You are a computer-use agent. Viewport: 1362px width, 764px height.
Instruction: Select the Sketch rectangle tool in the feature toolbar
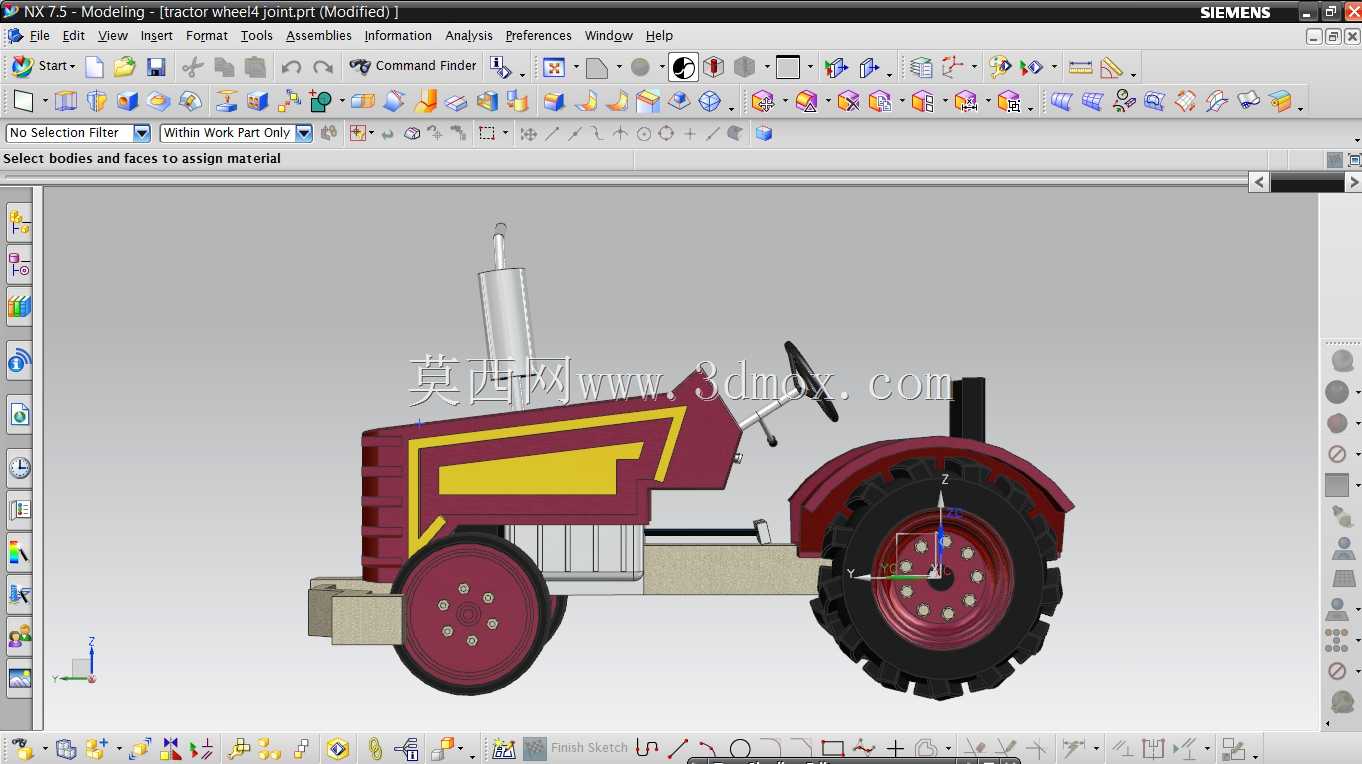tap(24, 101)
